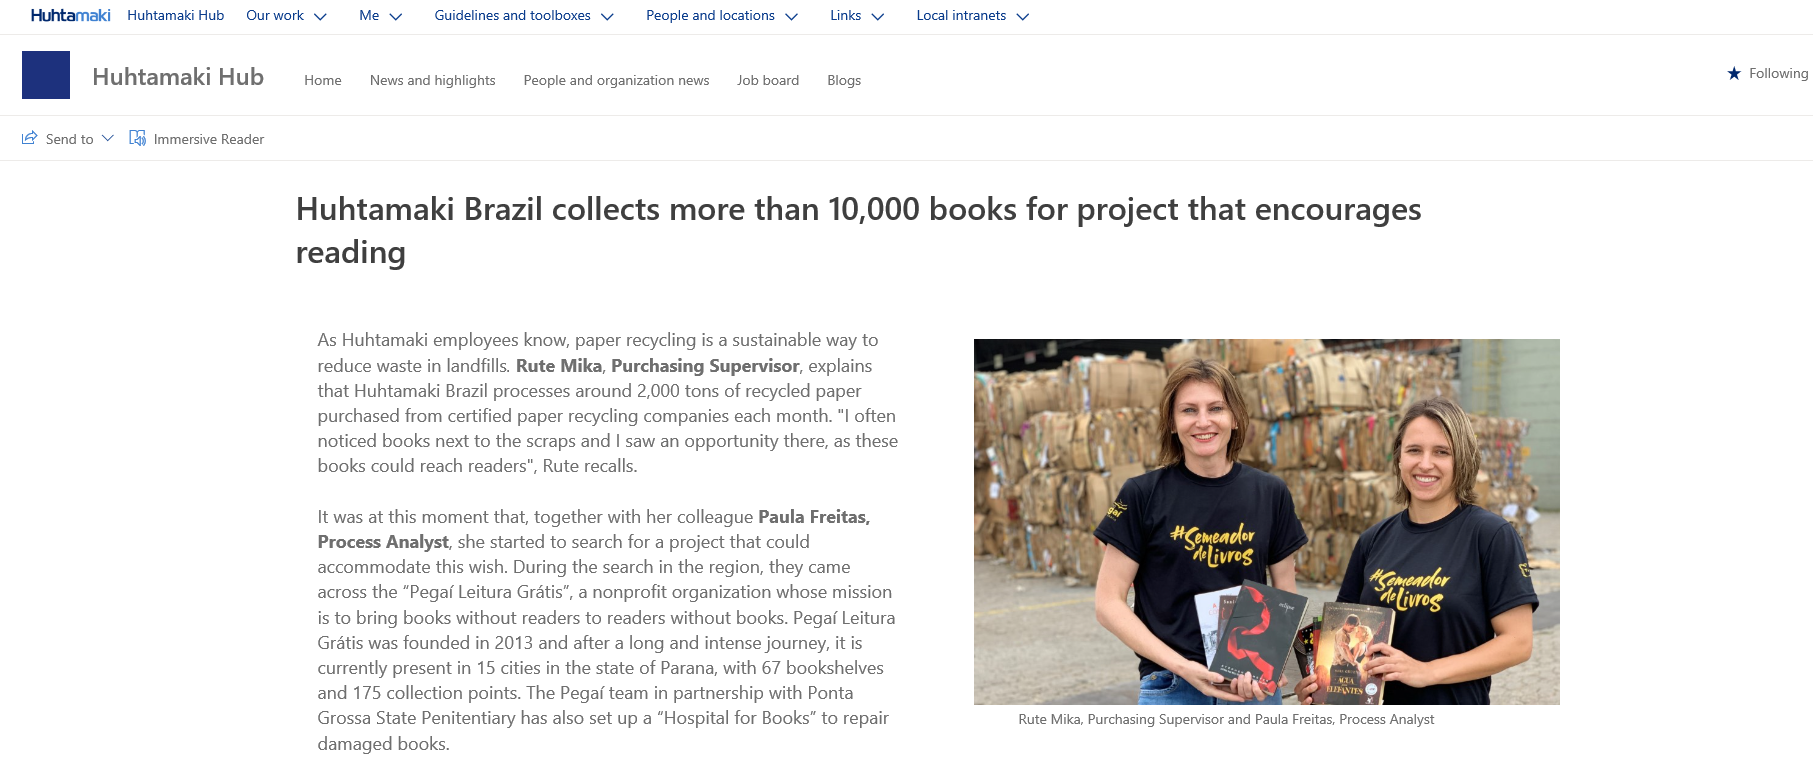
Task: Open the Send to options chevron
Action: pyautogui.click(x=108, y=138)
